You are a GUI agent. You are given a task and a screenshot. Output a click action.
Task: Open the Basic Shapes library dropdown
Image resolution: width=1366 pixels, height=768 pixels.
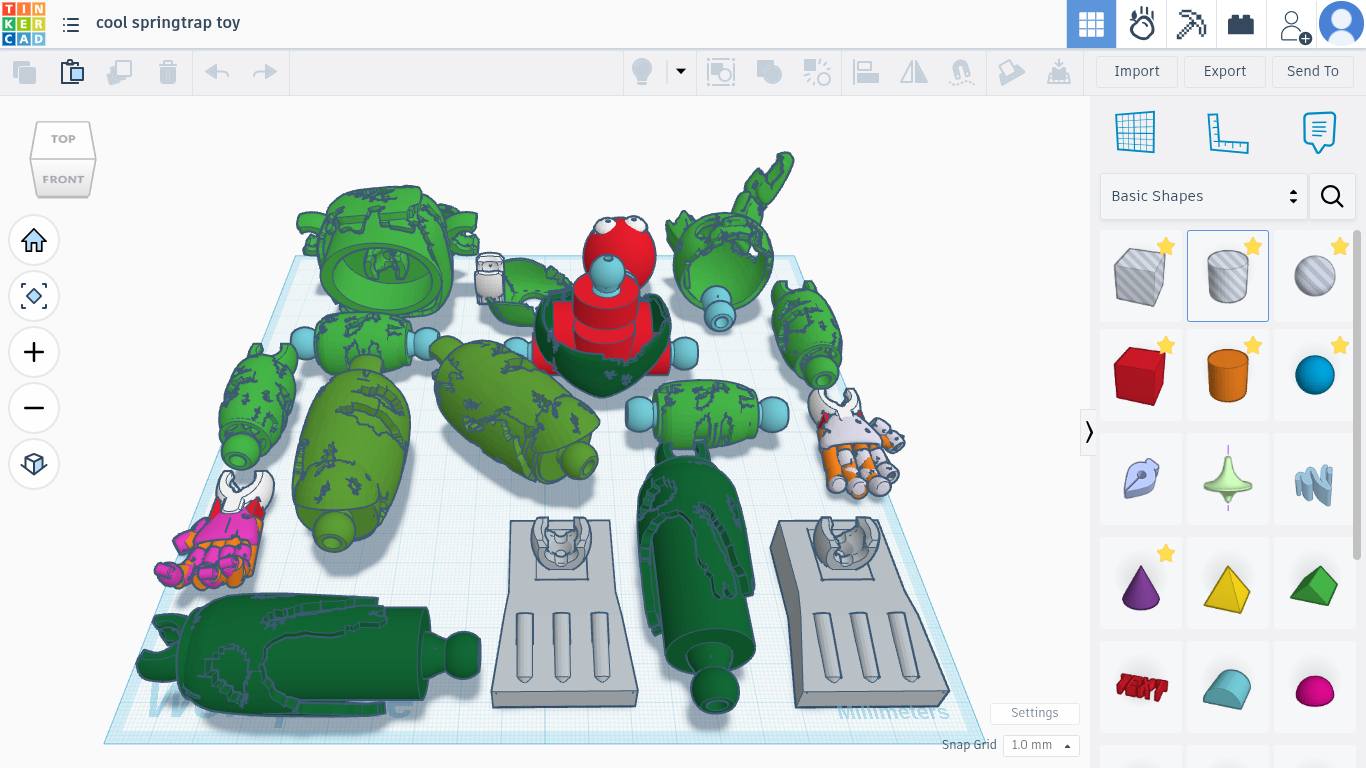[x=1203, y=196]
